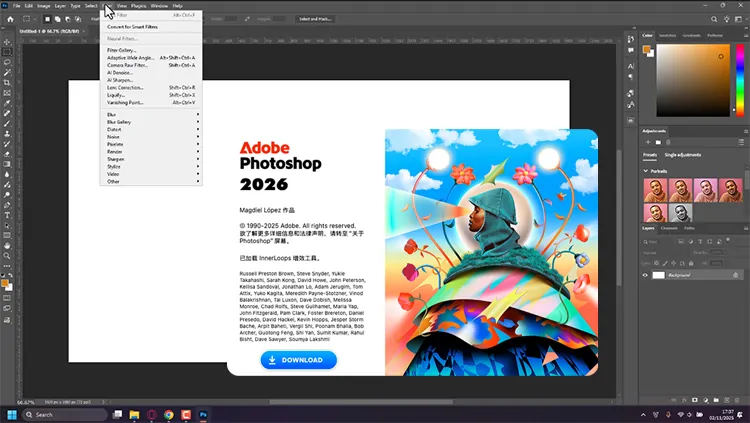Select the Blur tool
Screen dimensions: 750x423
7,174
